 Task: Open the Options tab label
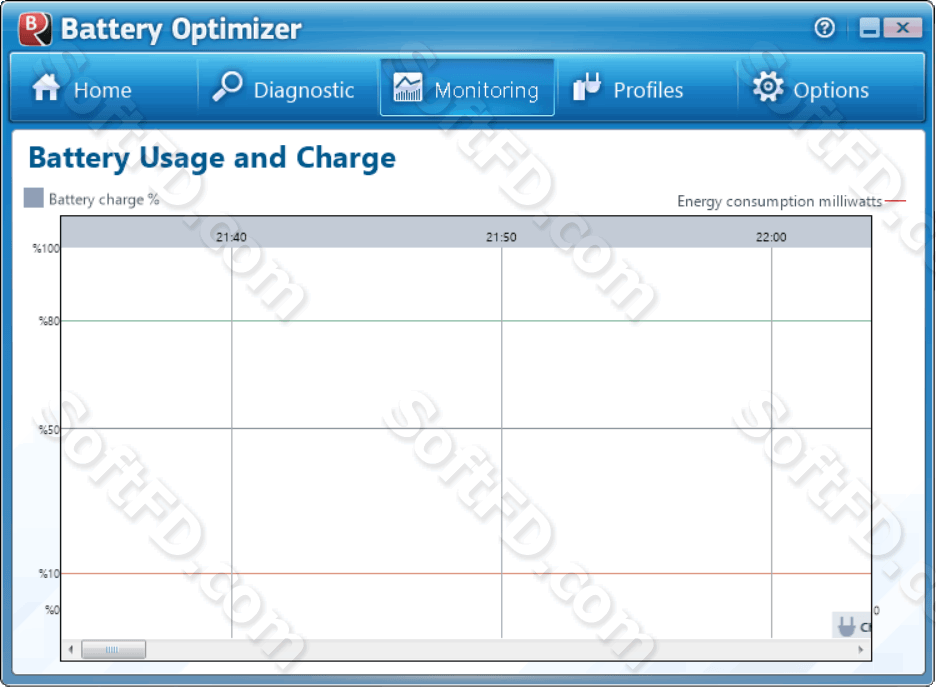831,90
